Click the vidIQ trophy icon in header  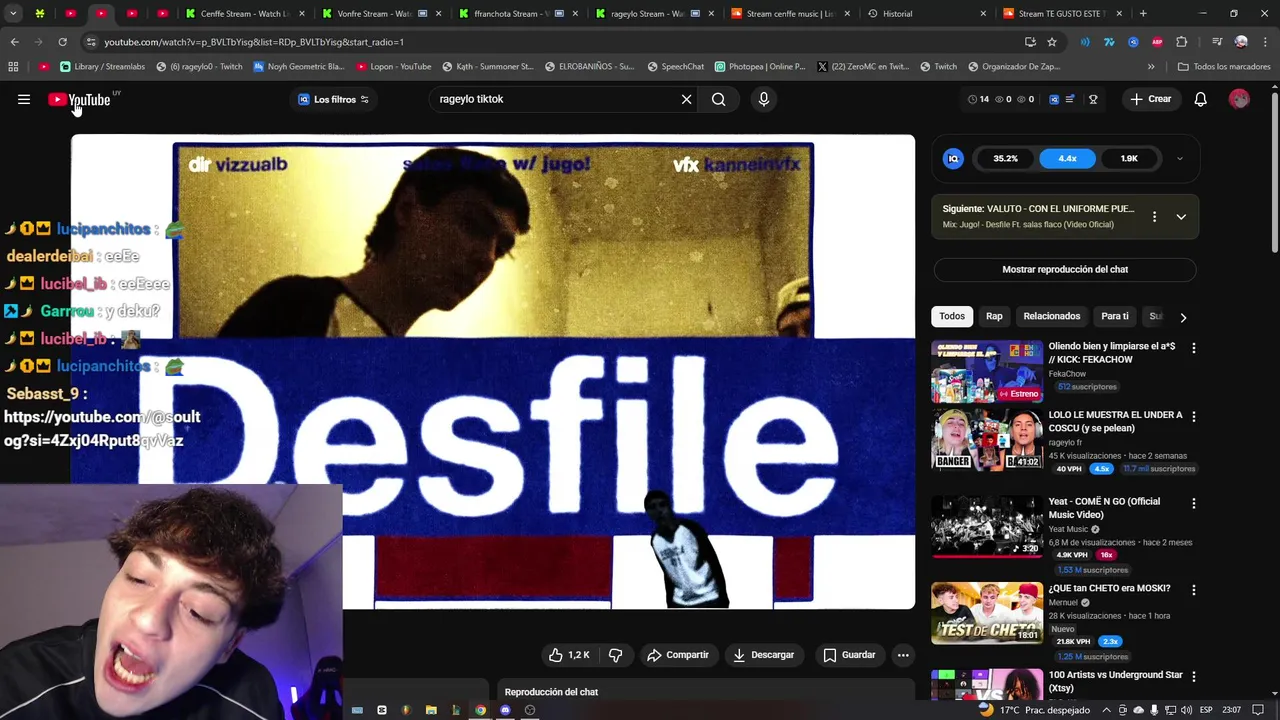pyautogui.click(x=1093, y=99)
